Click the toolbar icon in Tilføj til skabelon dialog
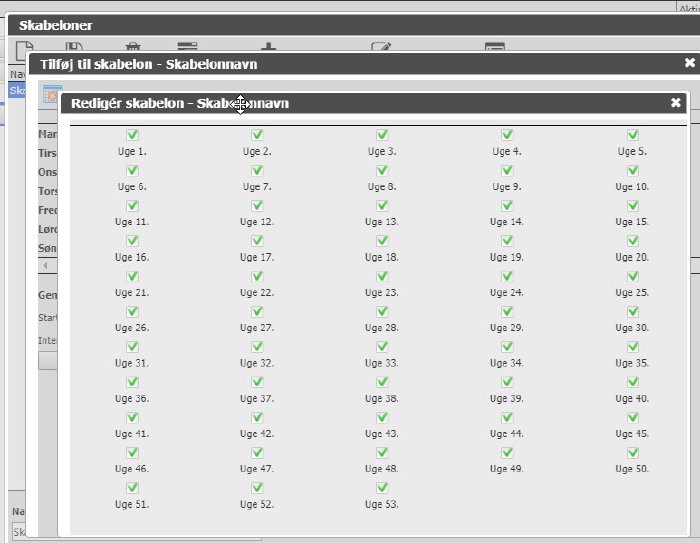The width and height of the screenshot is (700, 543). (x=50, y=94)
